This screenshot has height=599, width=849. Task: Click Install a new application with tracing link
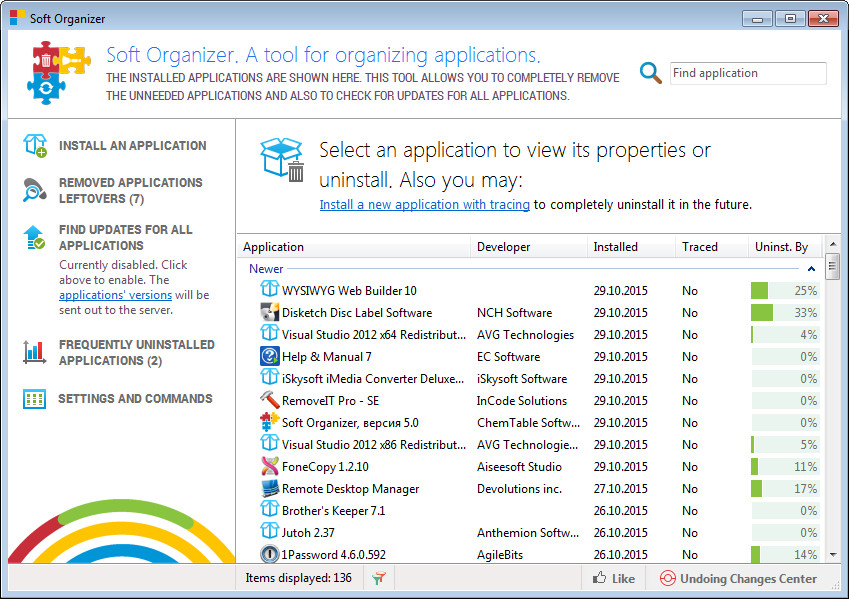[424, 205]
